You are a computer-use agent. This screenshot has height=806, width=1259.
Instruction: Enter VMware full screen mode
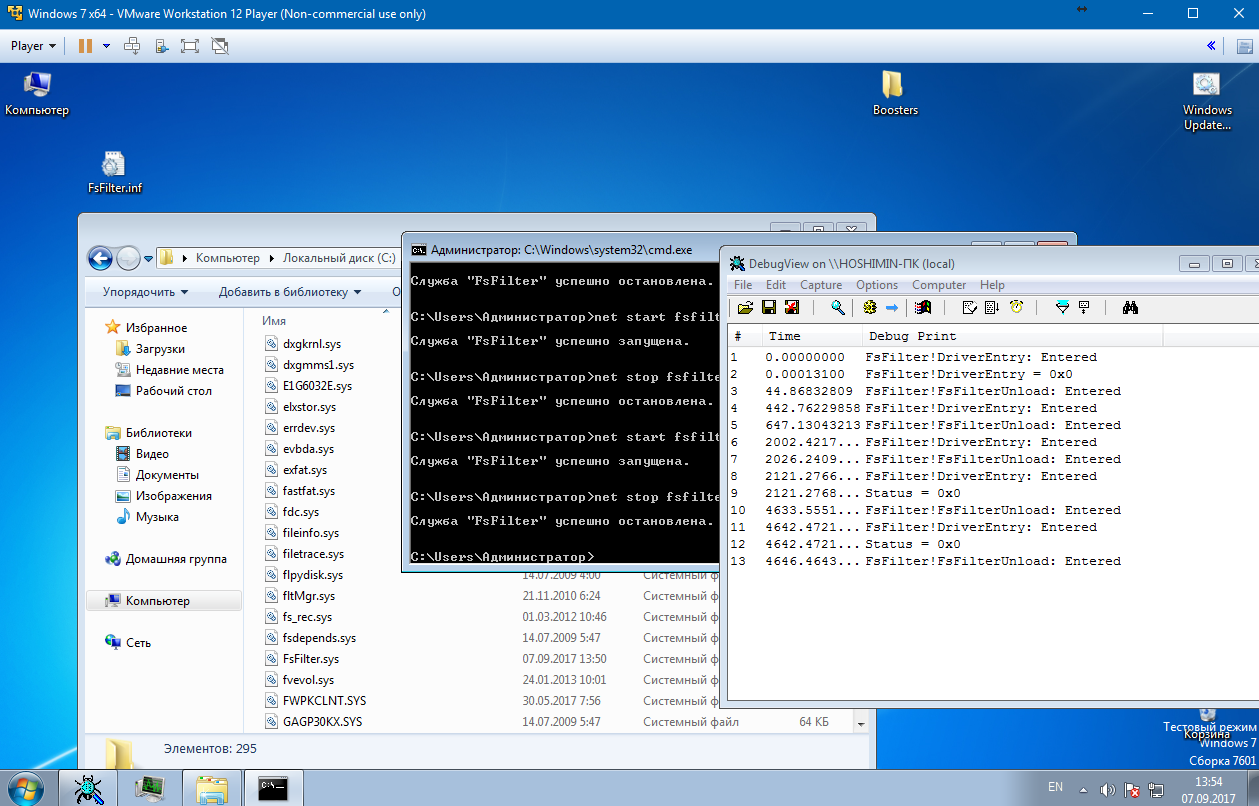190,46
